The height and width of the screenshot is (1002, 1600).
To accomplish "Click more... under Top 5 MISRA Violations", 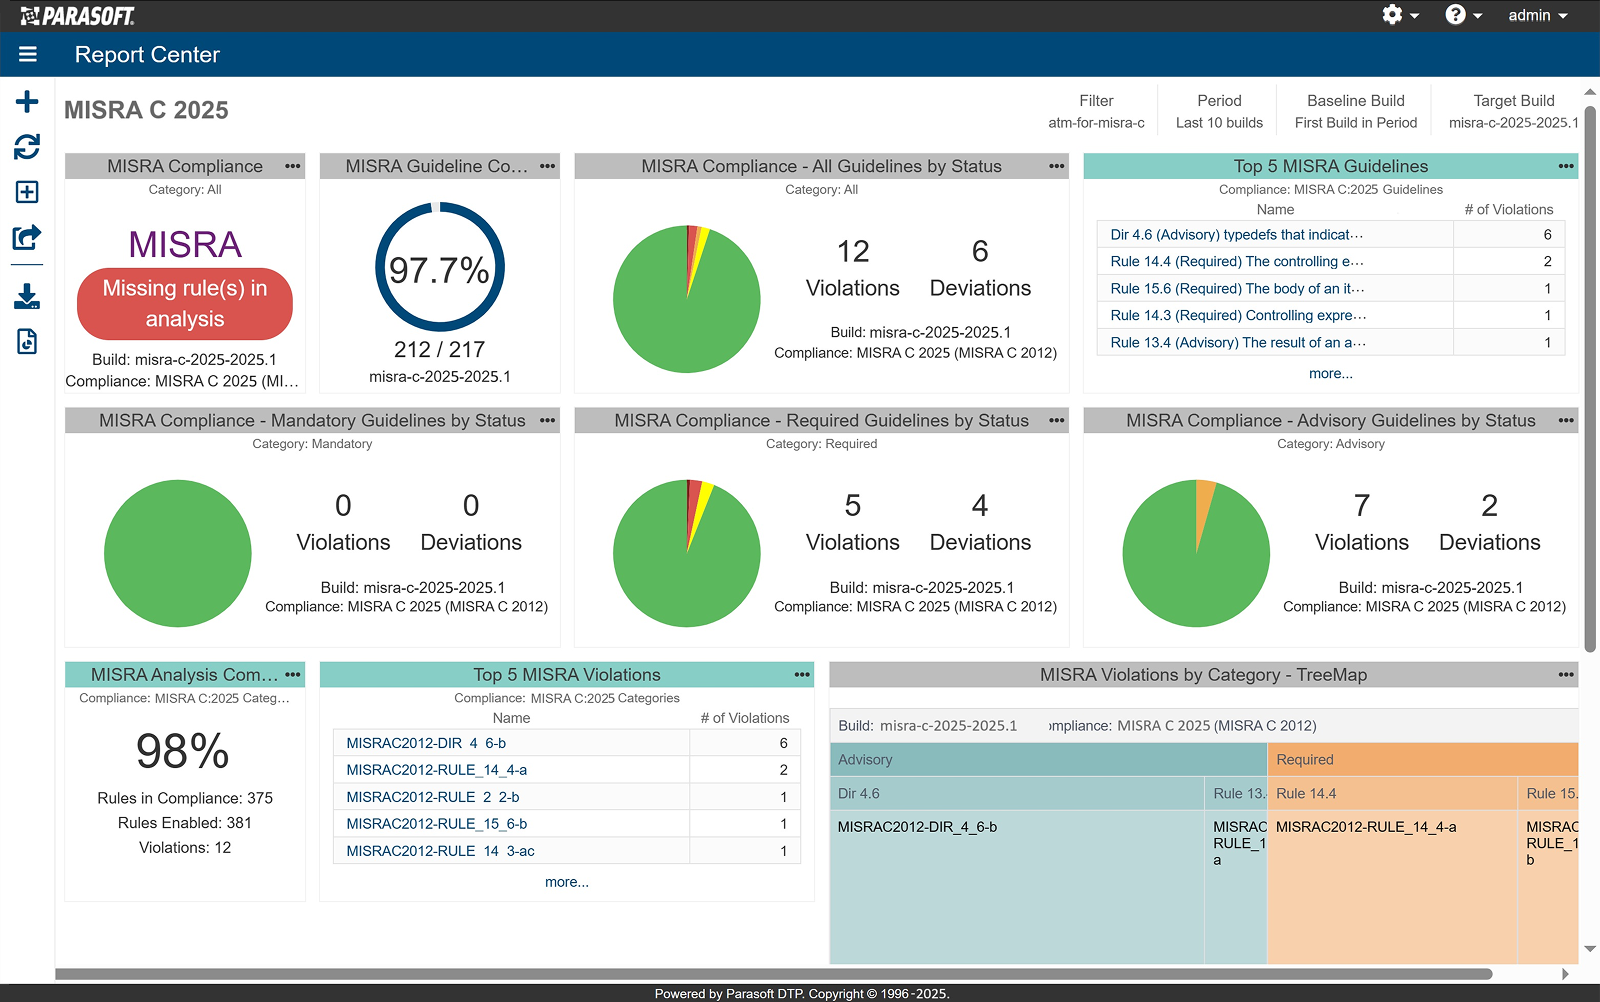I will tap(567, 882).
